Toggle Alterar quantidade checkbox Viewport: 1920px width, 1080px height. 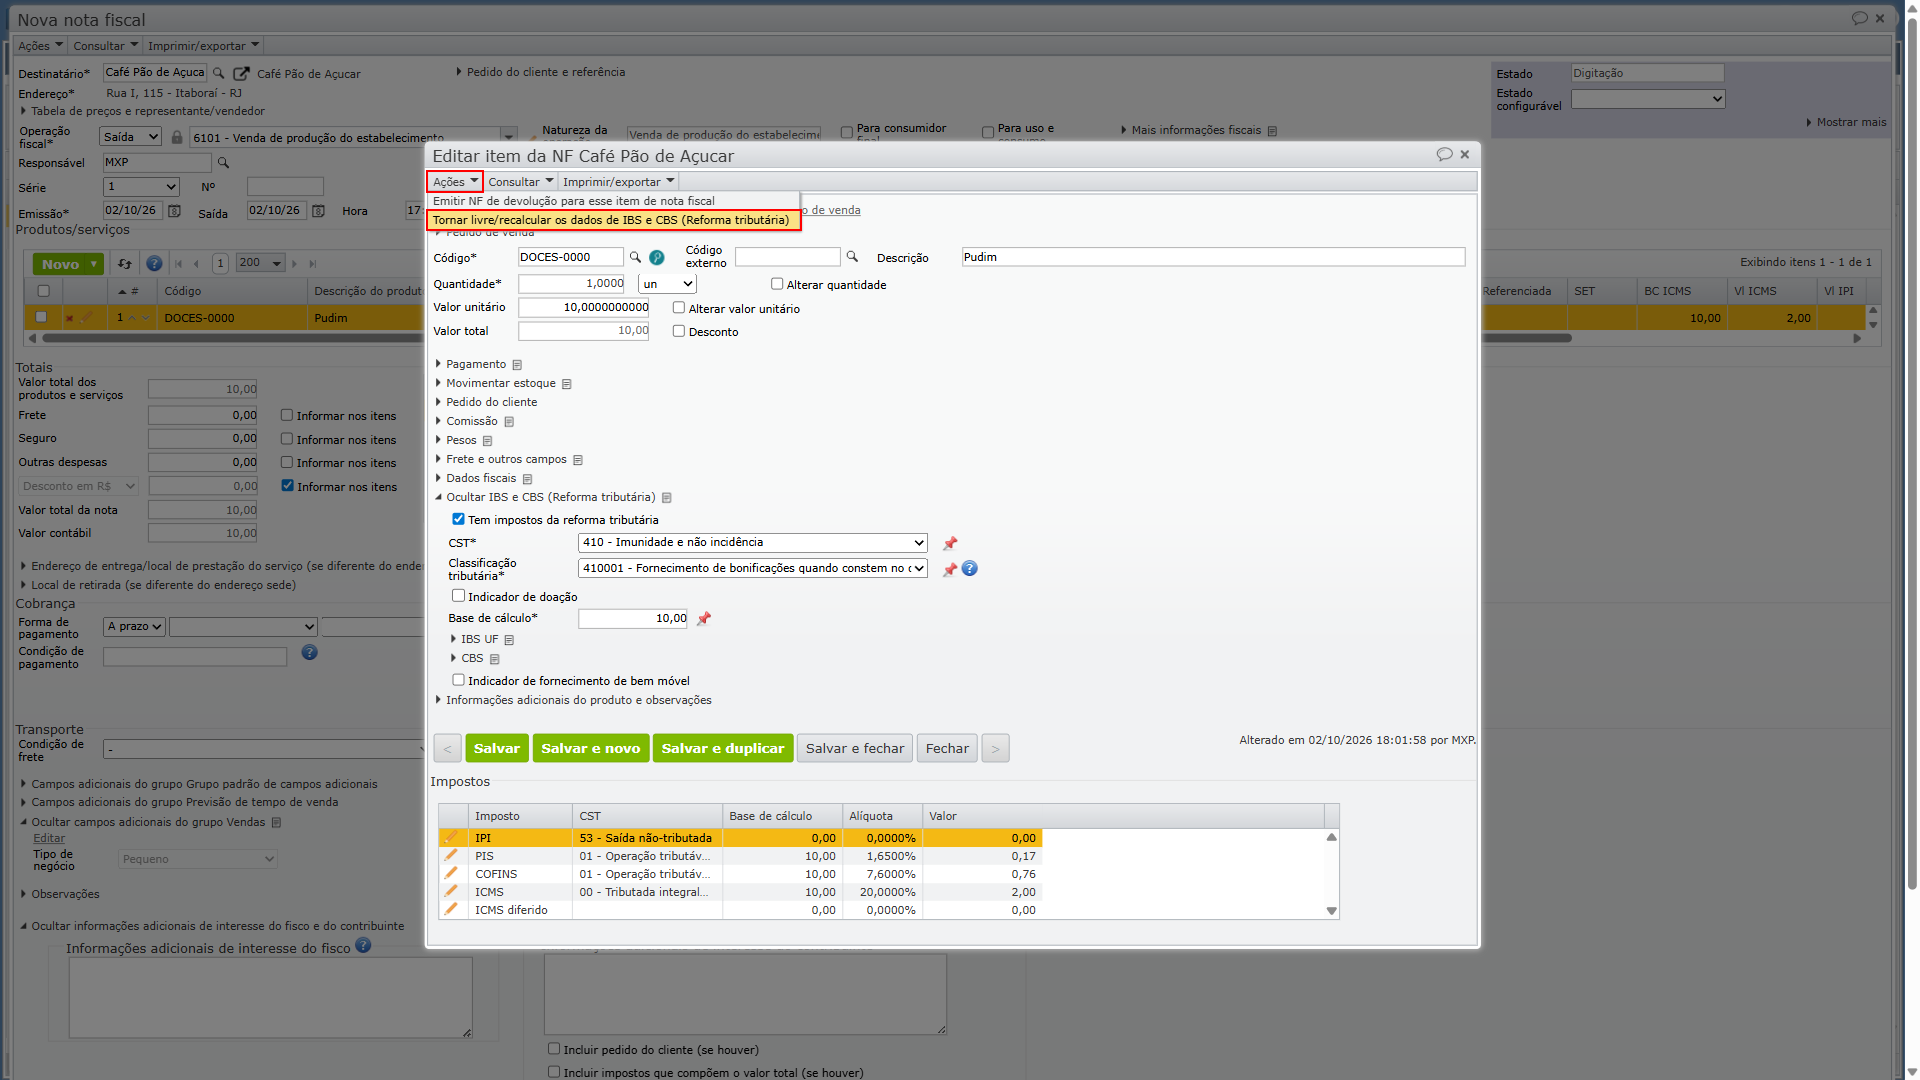pos(777,284)
